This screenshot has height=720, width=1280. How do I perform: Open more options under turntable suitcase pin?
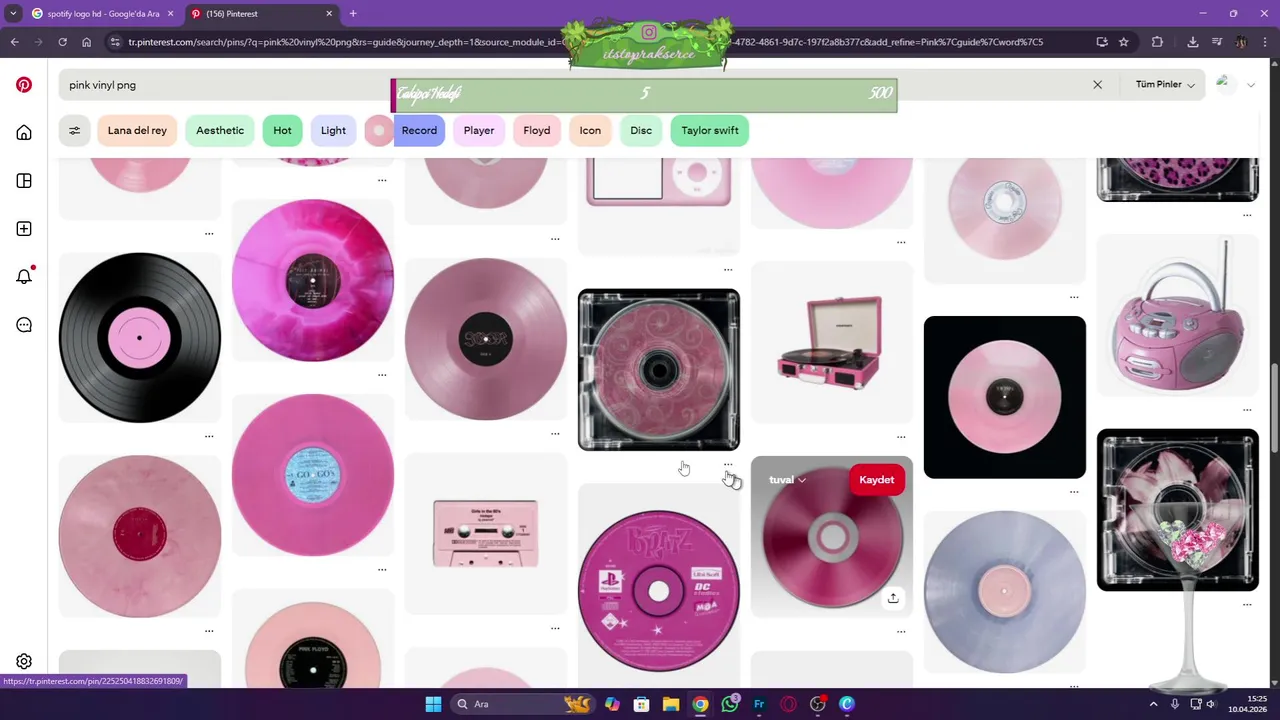901,437
